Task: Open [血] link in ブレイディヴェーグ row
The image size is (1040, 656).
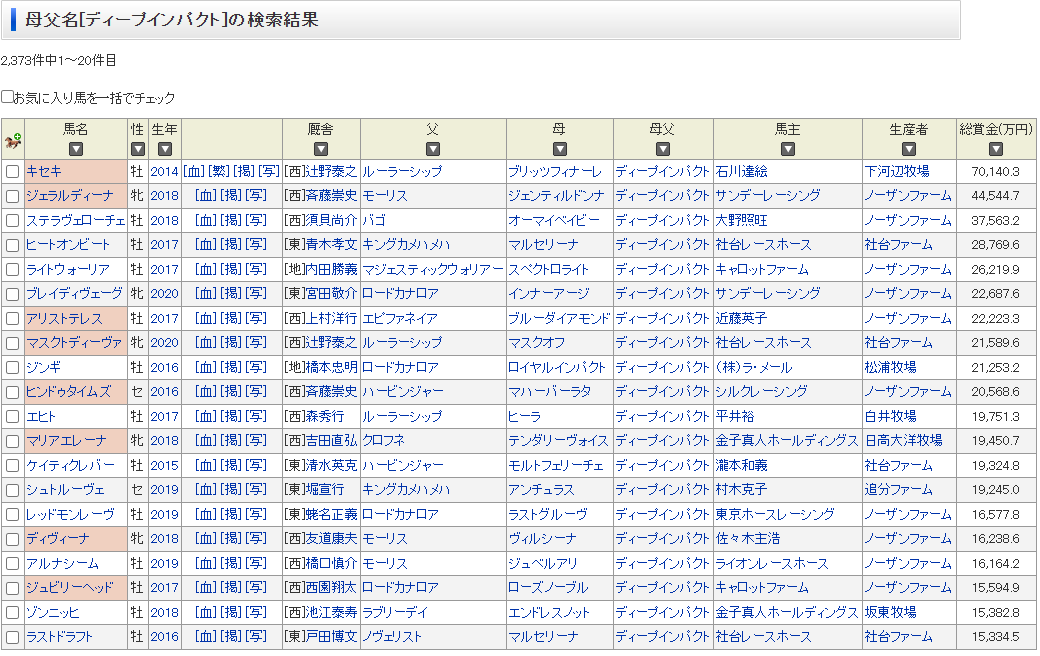Action: [x=206, y=293]
